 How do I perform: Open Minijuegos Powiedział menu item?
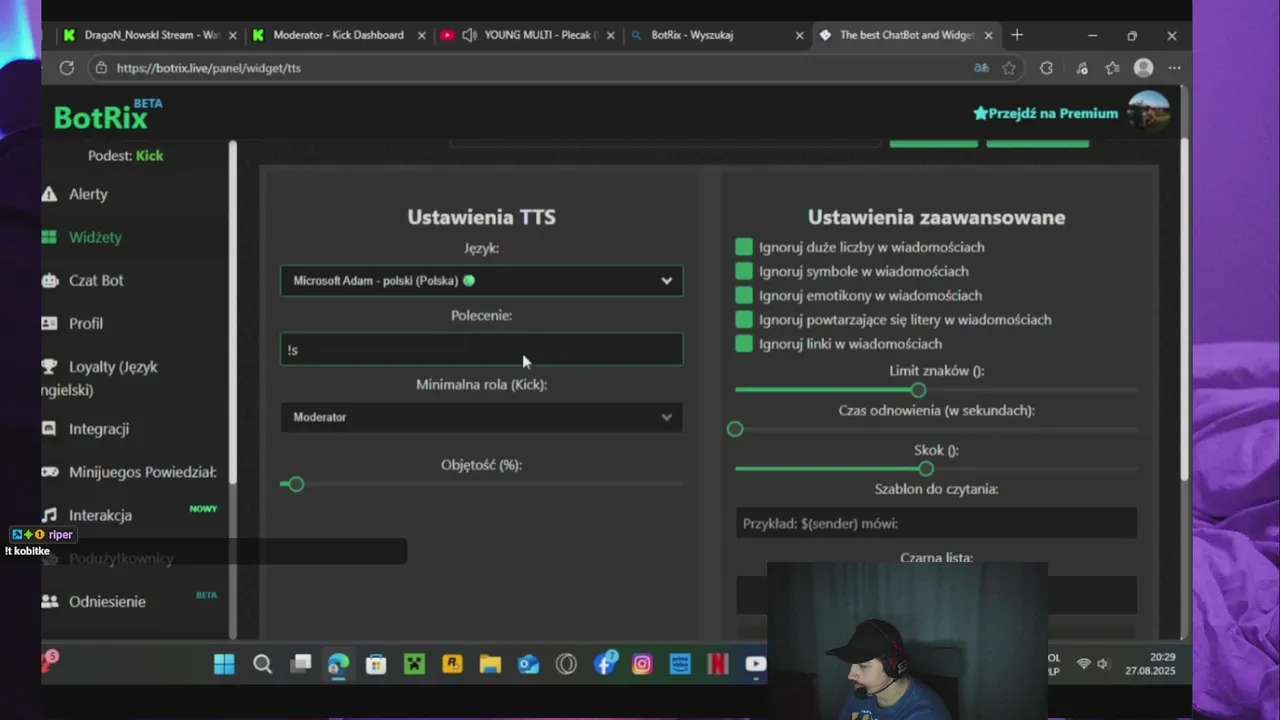142,472
